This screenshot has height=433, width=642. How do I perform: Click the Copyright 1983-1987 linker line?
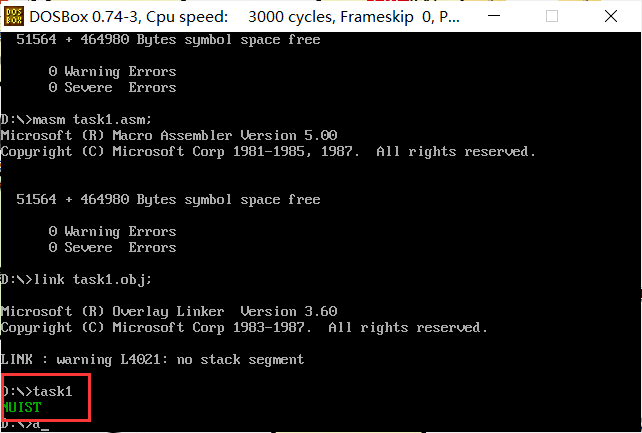click(244, 327)
